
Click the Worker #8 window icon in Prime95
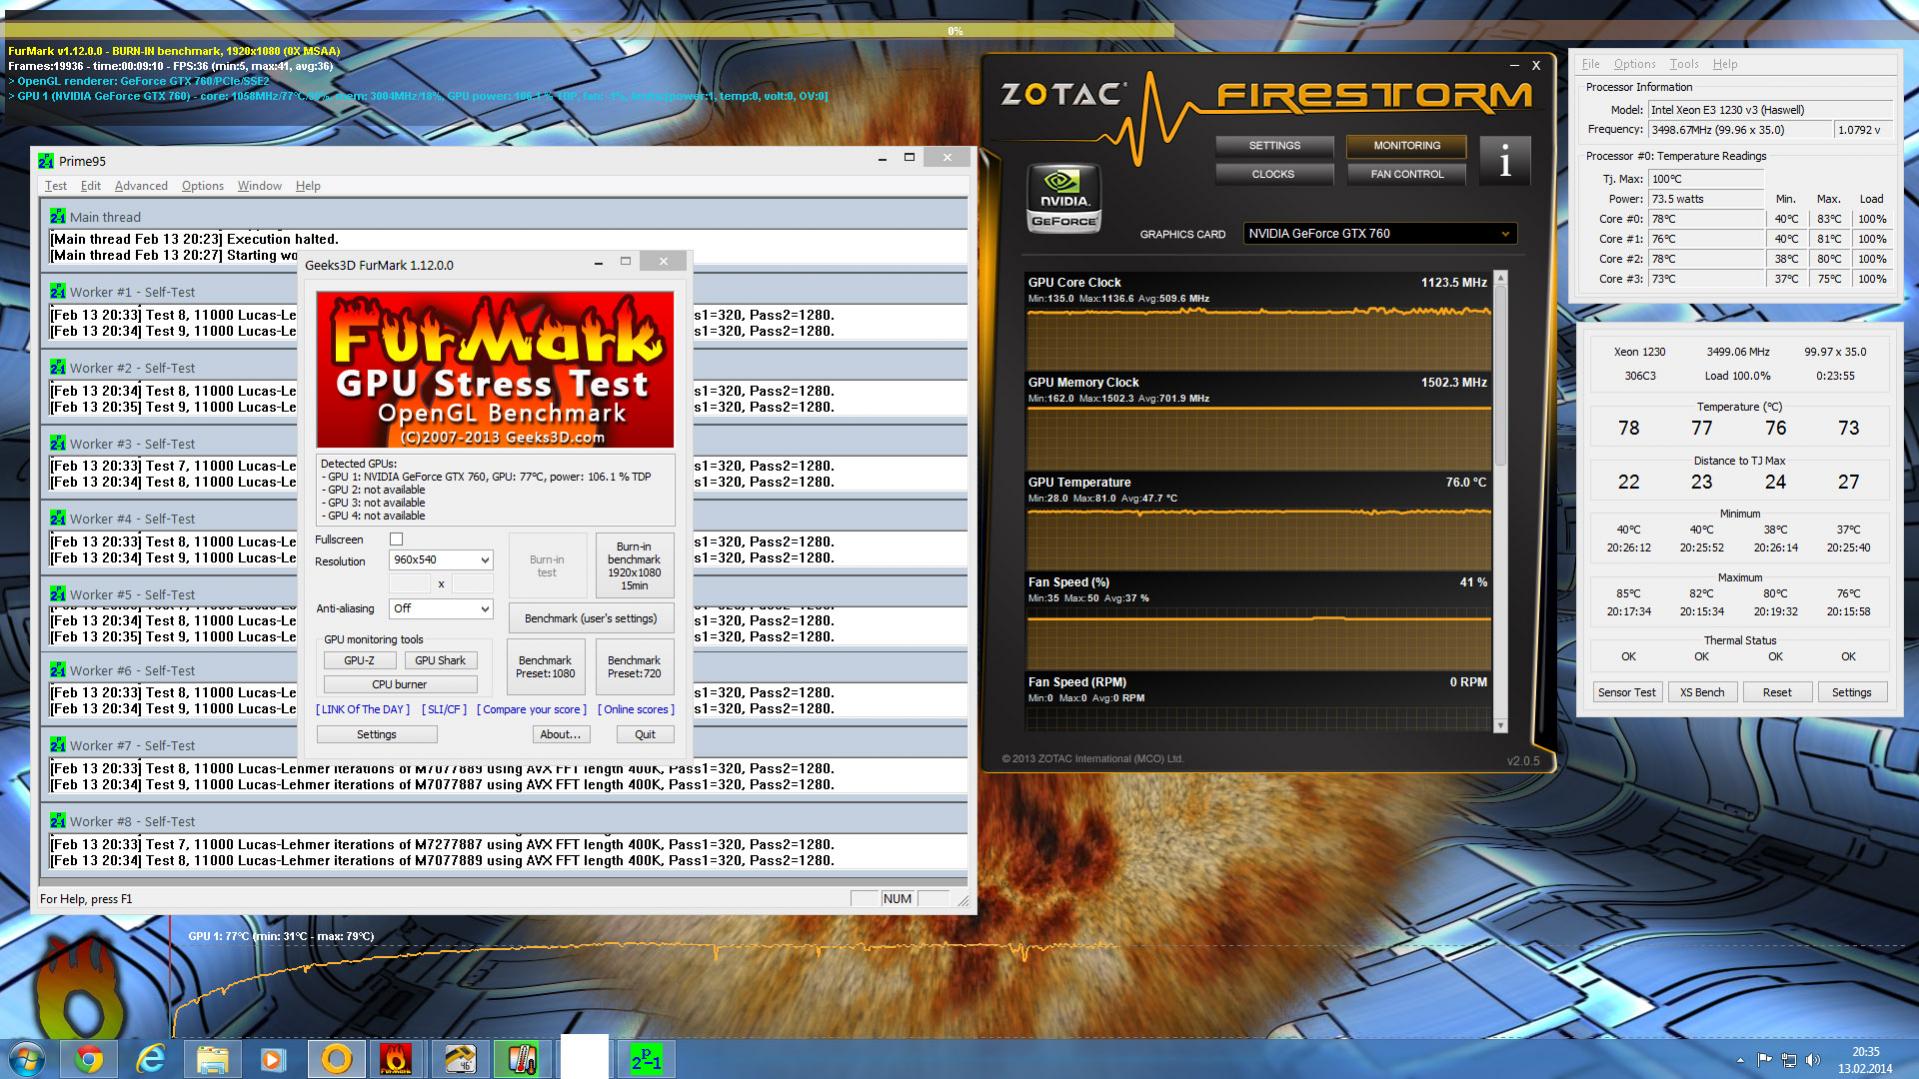58,821
